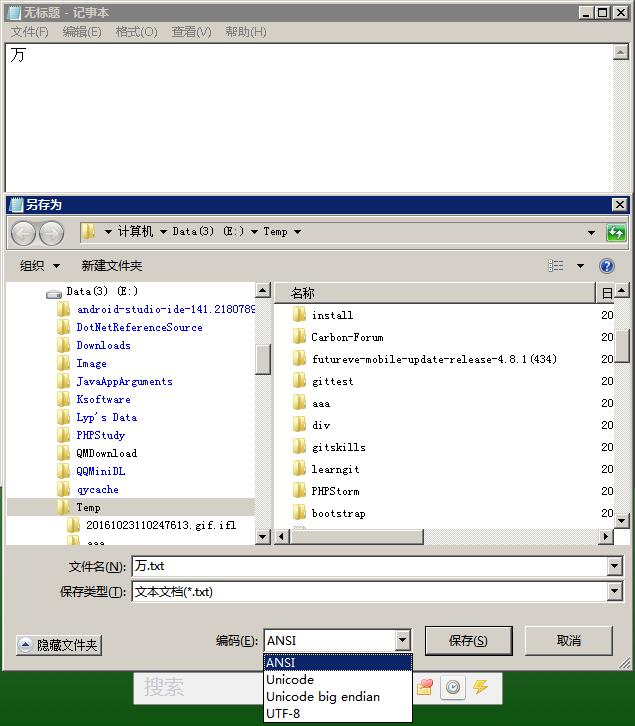Click the Data(3) (E:) drive icon in tree

(54, 293)
